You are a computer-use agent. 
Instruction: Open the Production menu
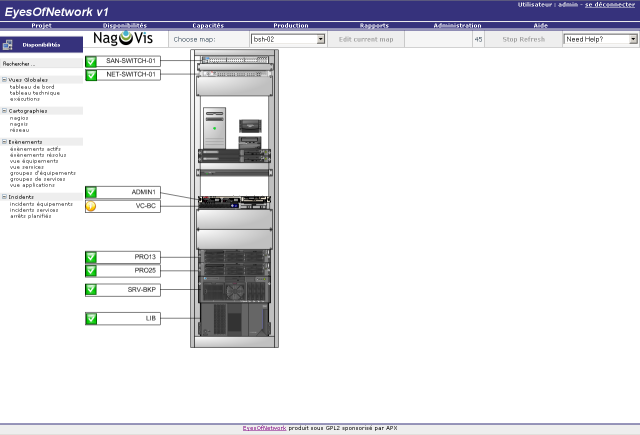pyautogui.click(x=291, y=25)
